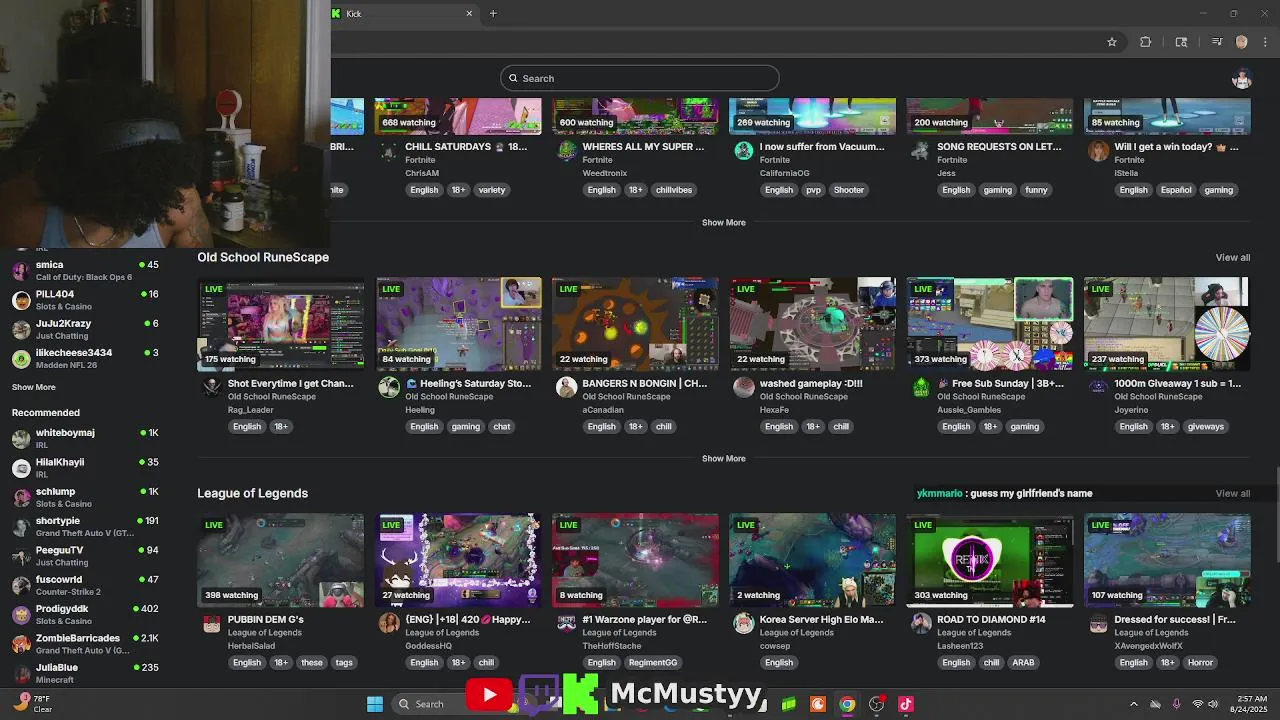
Task: Close the Kick browser tab
Action: coord(469,13)
